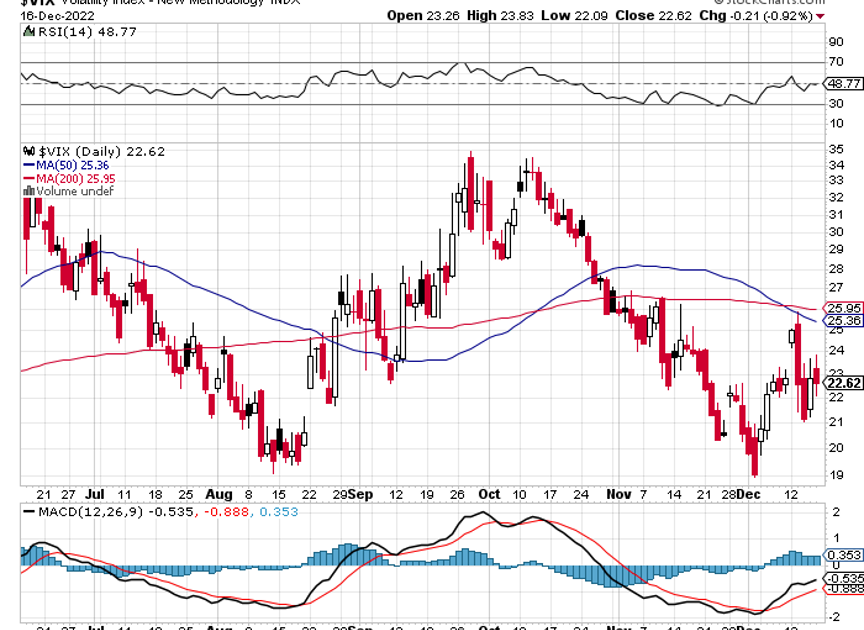Click the red down arrow after Chg percentage

(x=819, y=16)
